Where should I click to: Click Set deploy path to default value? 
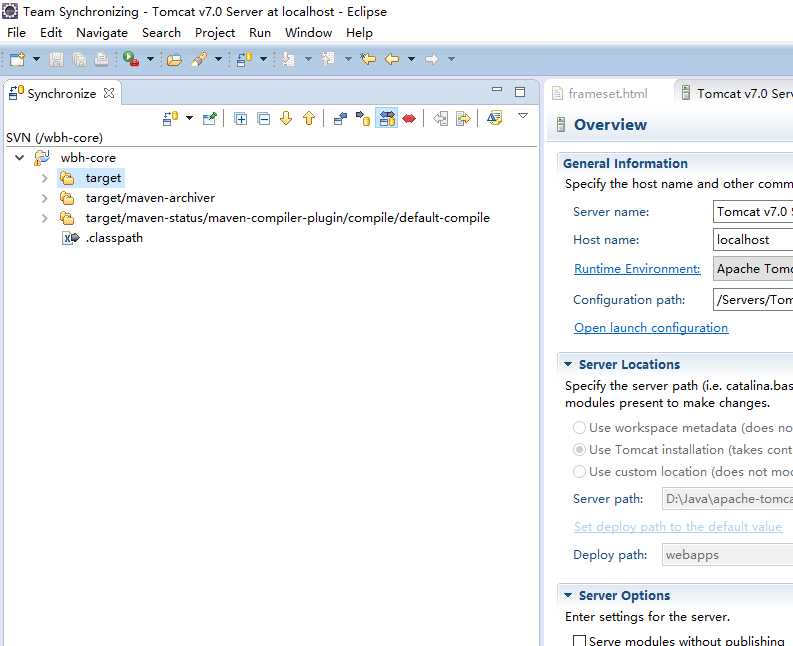click(x=678, y=527)
